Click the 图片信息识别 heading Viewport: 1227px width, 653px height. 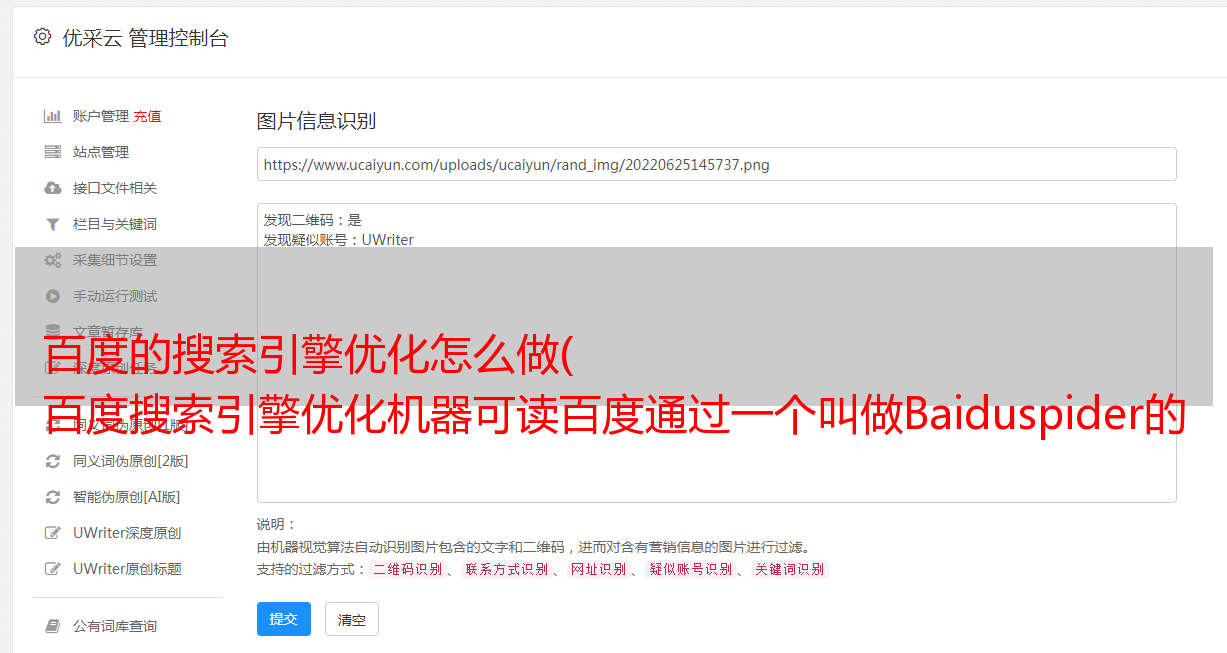pos(316,121)
